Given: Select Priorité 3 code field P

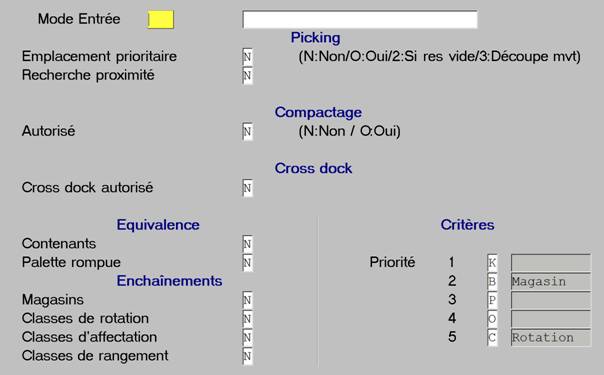Looking at the screenshot, I should (x=492, y=300).
